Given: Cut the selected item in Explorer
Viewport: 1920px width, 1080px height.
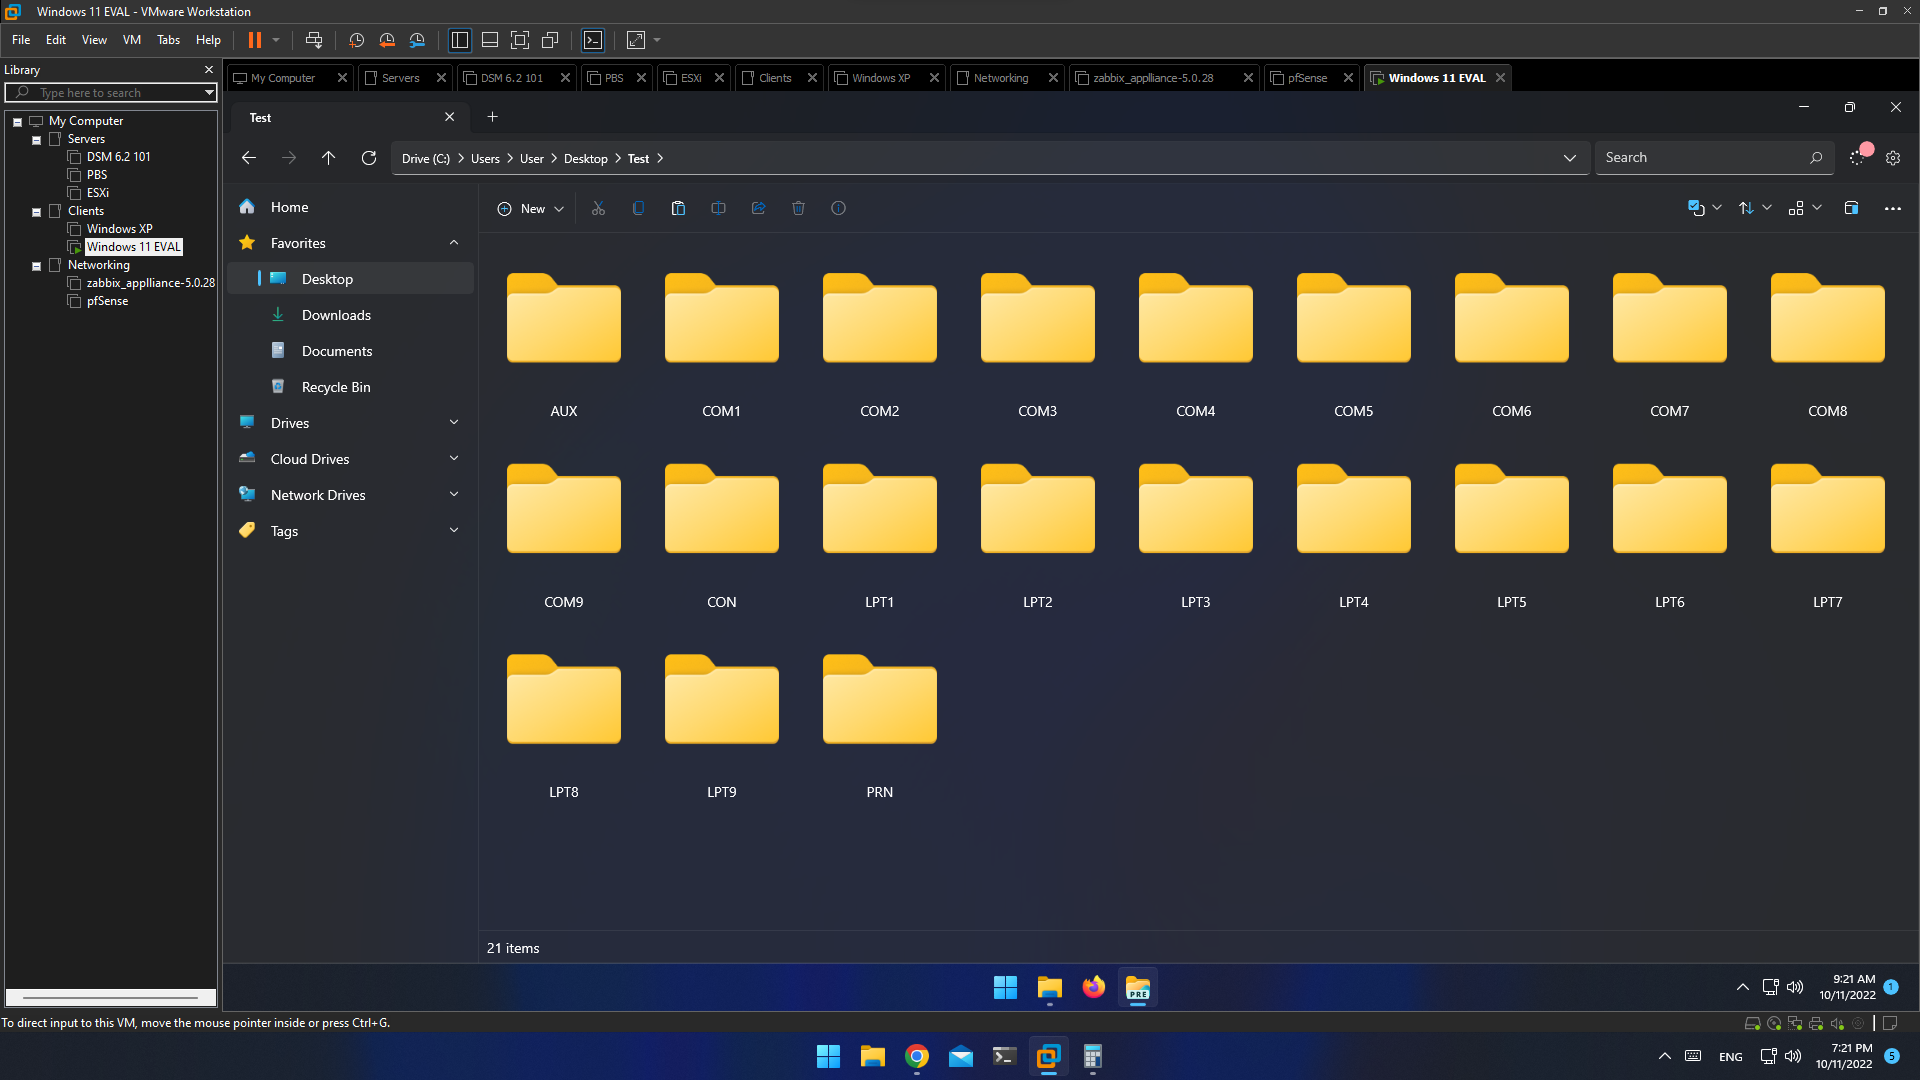Looking at the screenshot, I should (598, 208).
